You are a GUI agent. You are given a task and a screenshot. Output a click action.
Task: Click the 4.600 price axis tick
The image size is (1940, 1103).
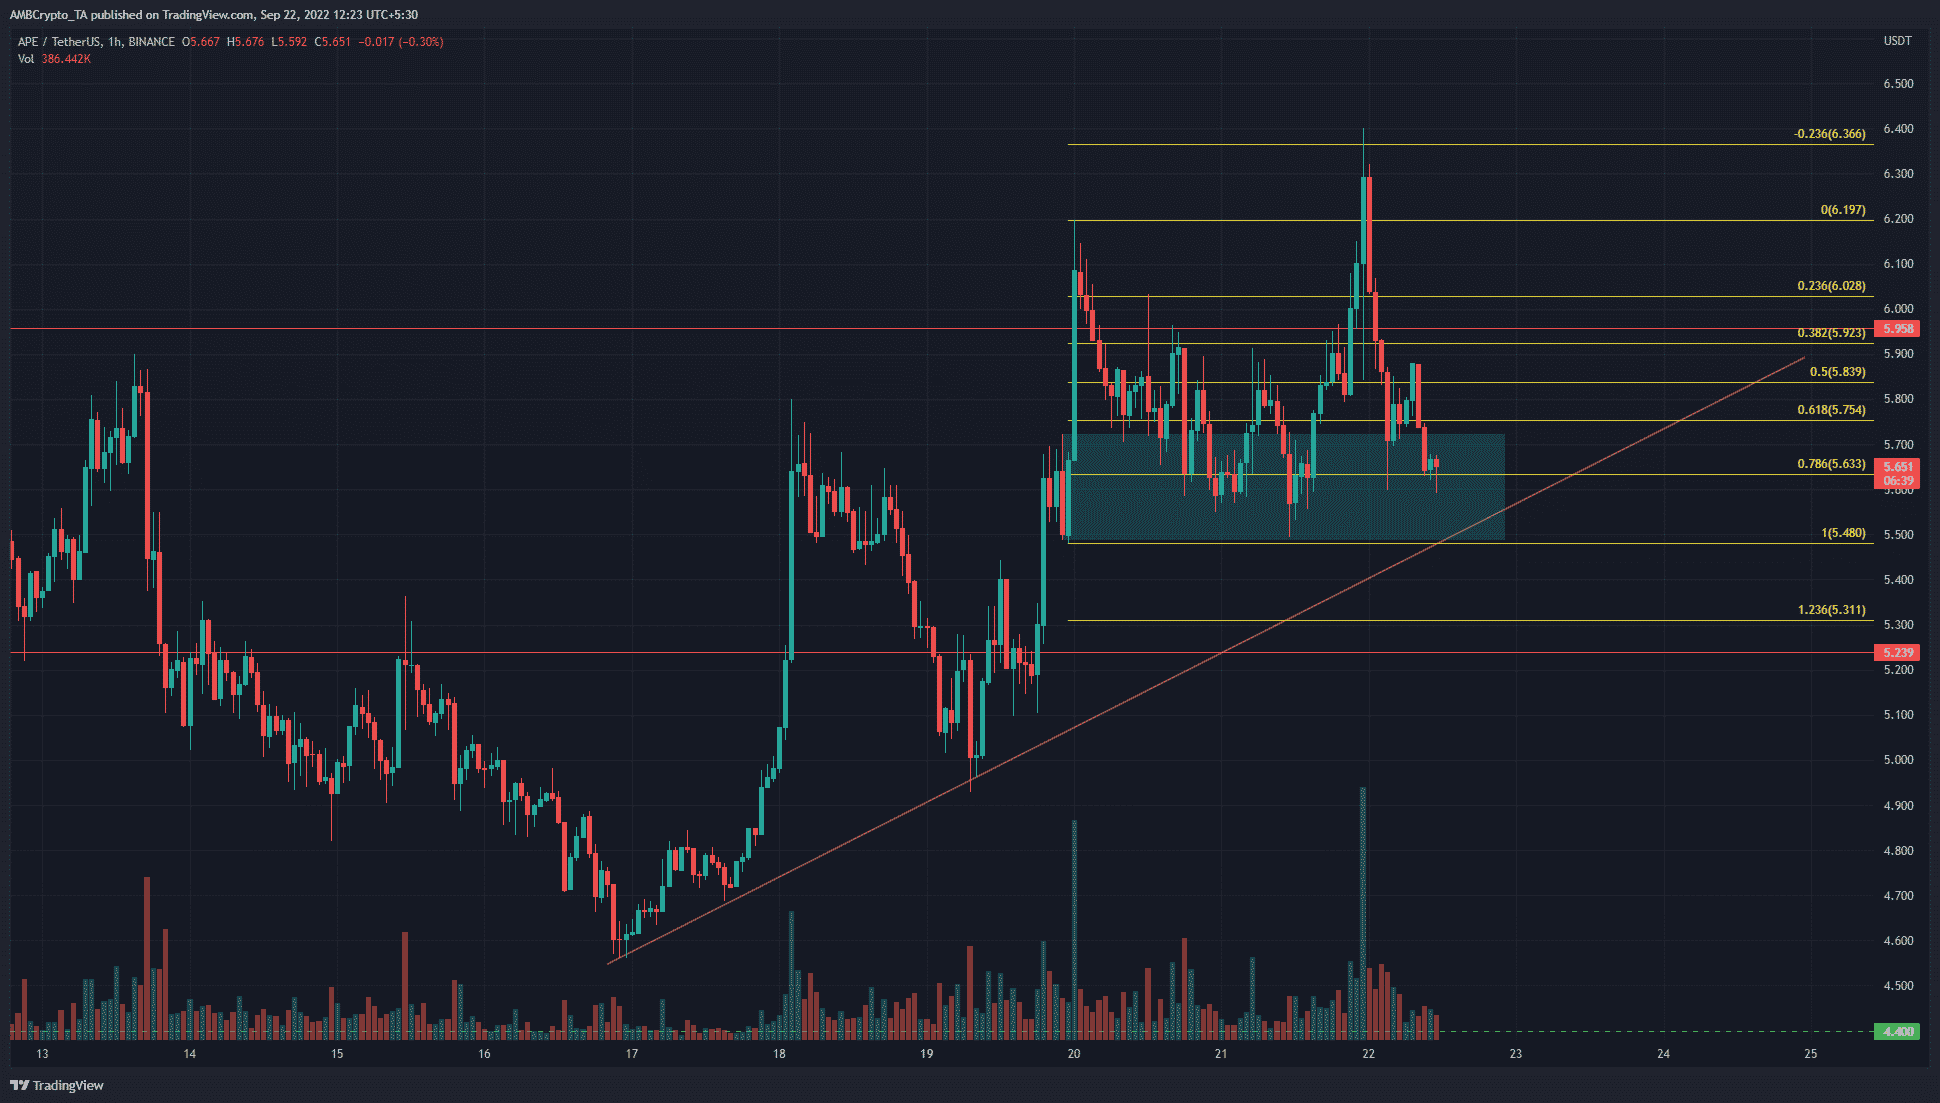[1898, 941]
